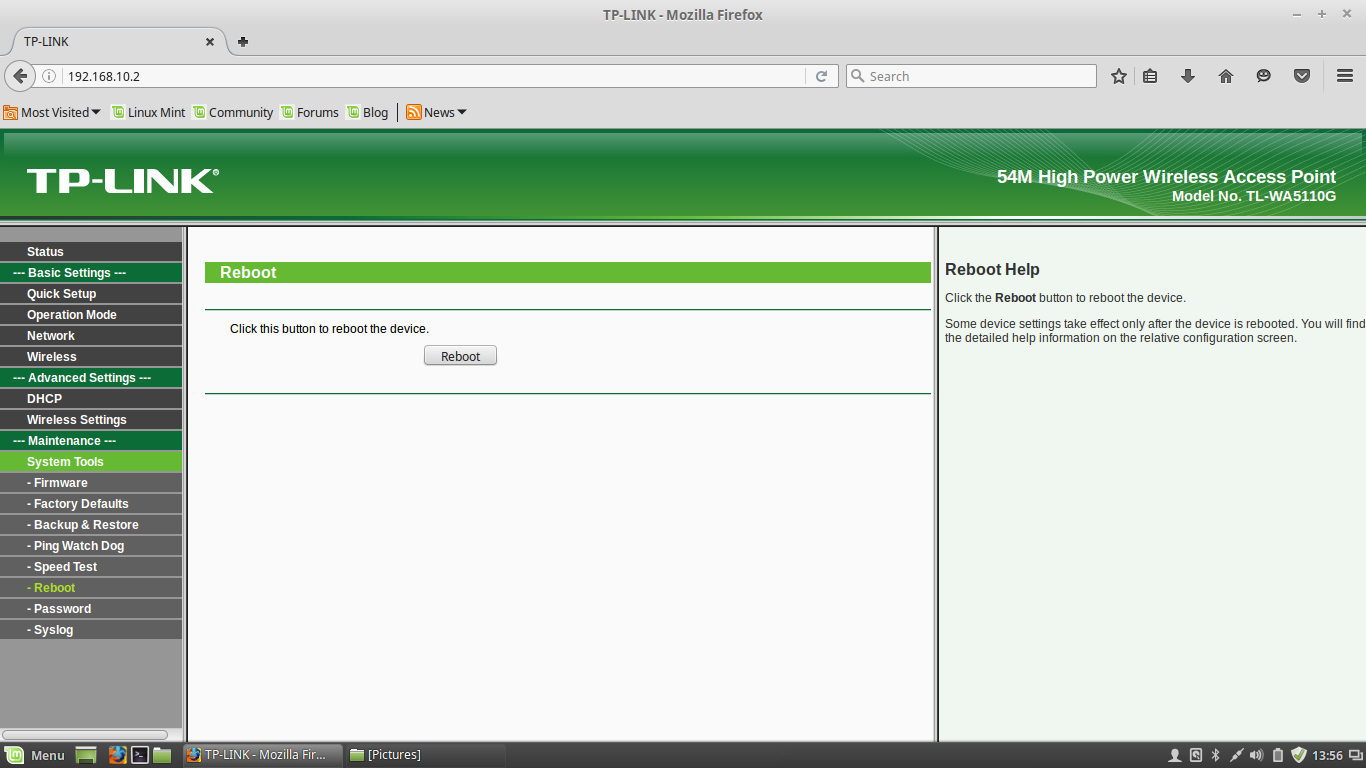
Task: Open the Downloads arrow icon
Action: 1188,76
